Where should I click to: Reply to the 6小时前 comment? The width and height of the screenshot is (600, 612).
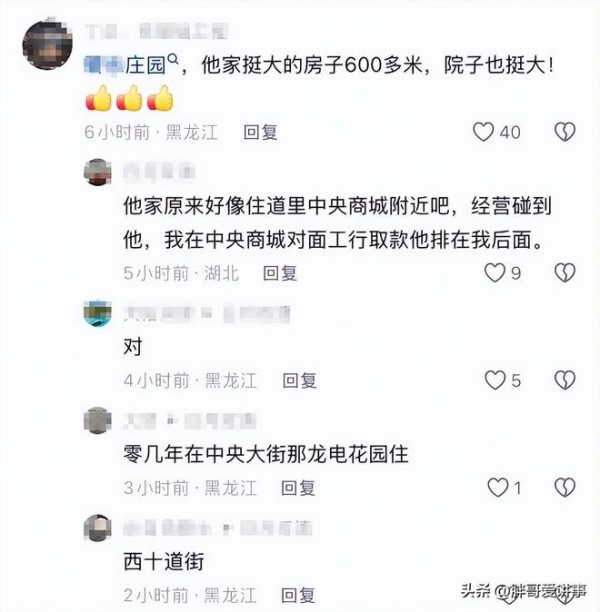260,132
